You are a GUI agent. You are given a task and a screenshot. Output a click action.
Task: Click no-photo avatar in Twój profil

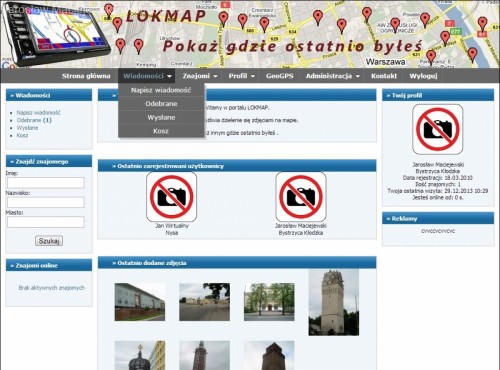point(438,129)
